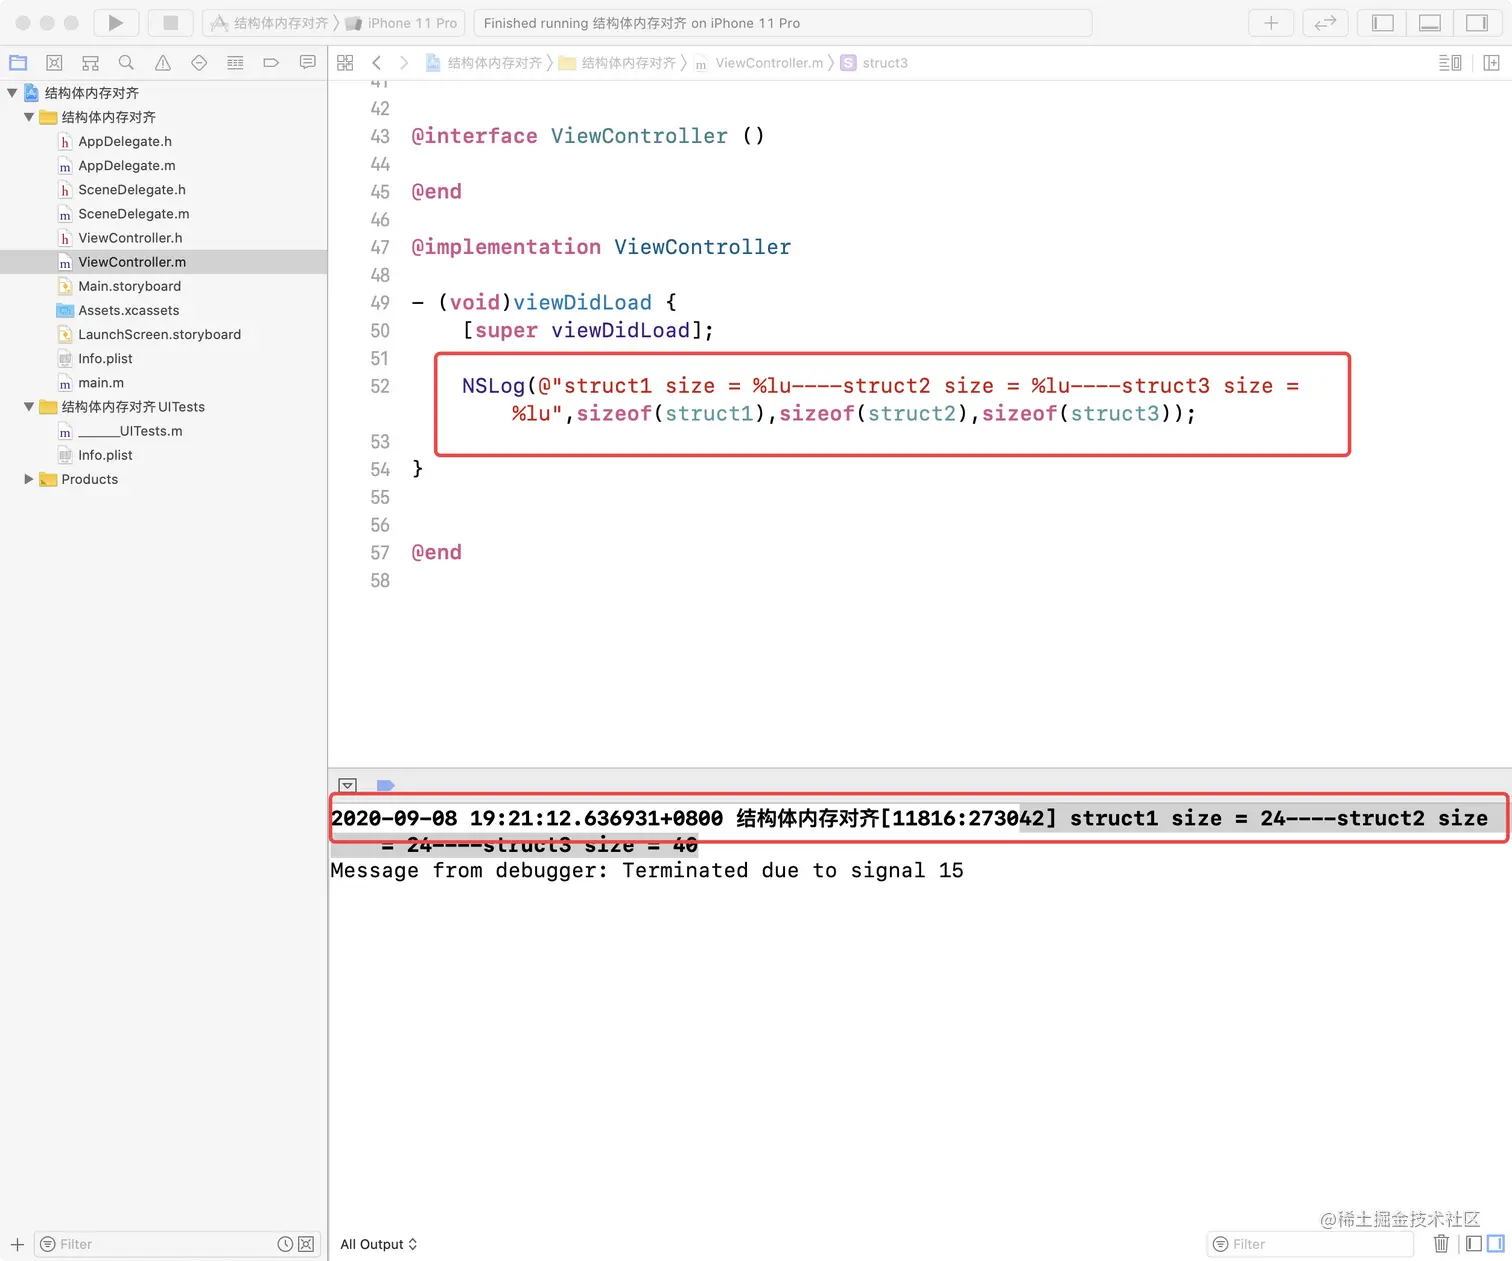Click the 'viewDidLoad' method name on line 49

582,302
